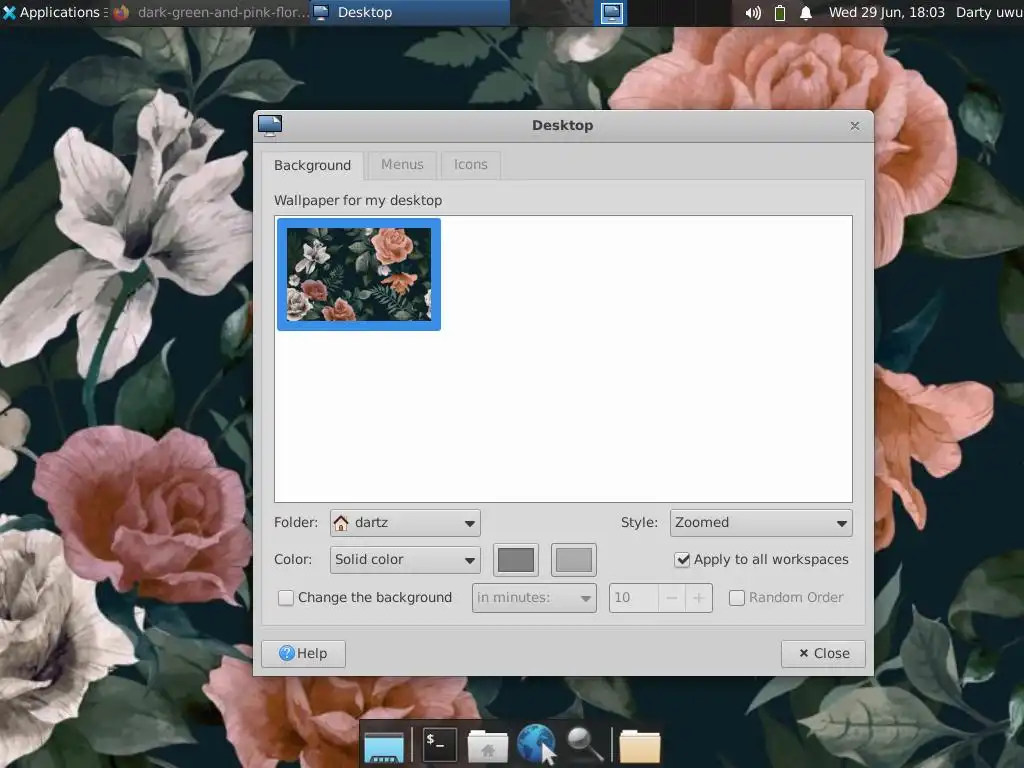
Task: Open the Folder dartz dropdown
Action: point(405,523)
